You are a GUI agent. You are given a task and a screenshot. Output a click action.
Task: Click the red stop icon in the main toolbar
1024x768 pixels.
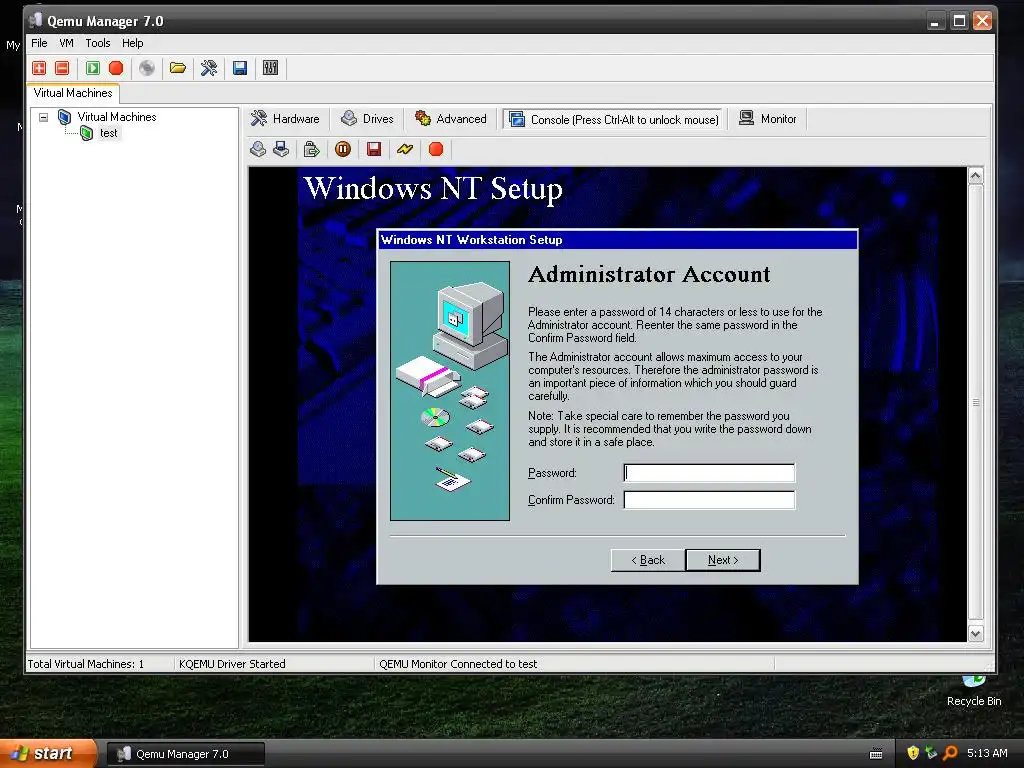point(116,68)
